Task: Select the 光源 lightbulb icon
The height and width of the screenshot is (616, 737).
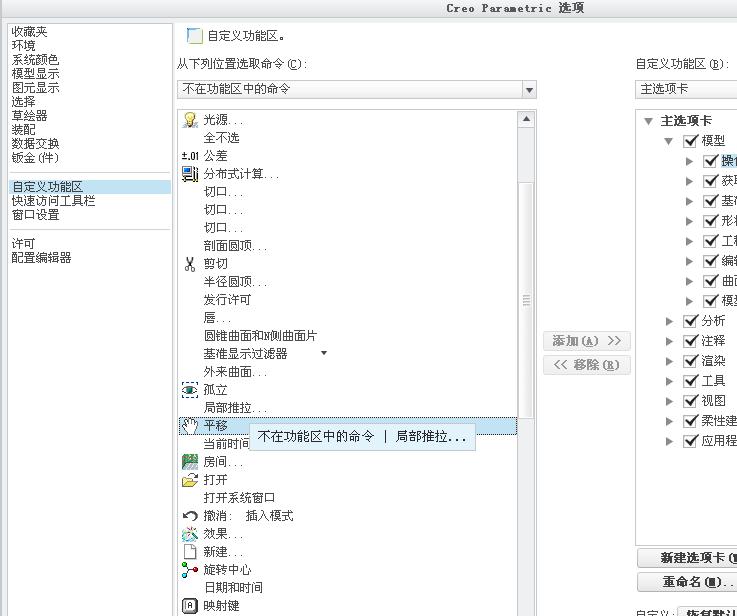Action: pyautogui.click(x=190, y=120)
